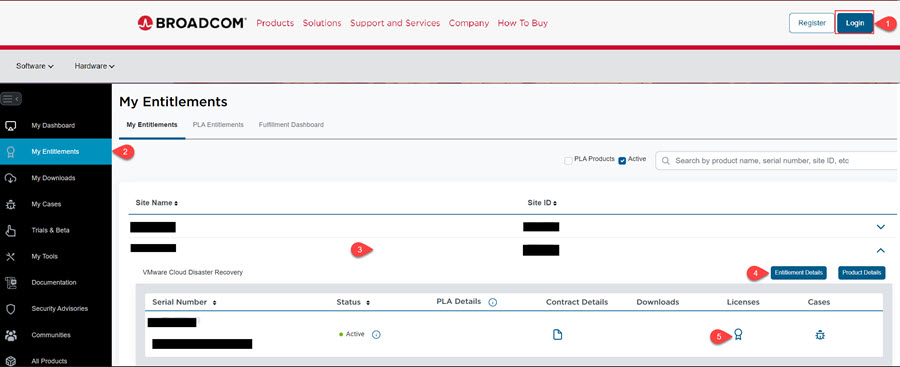
Task: Toggle the PLA Products checkbox
Action: [568, 161]
